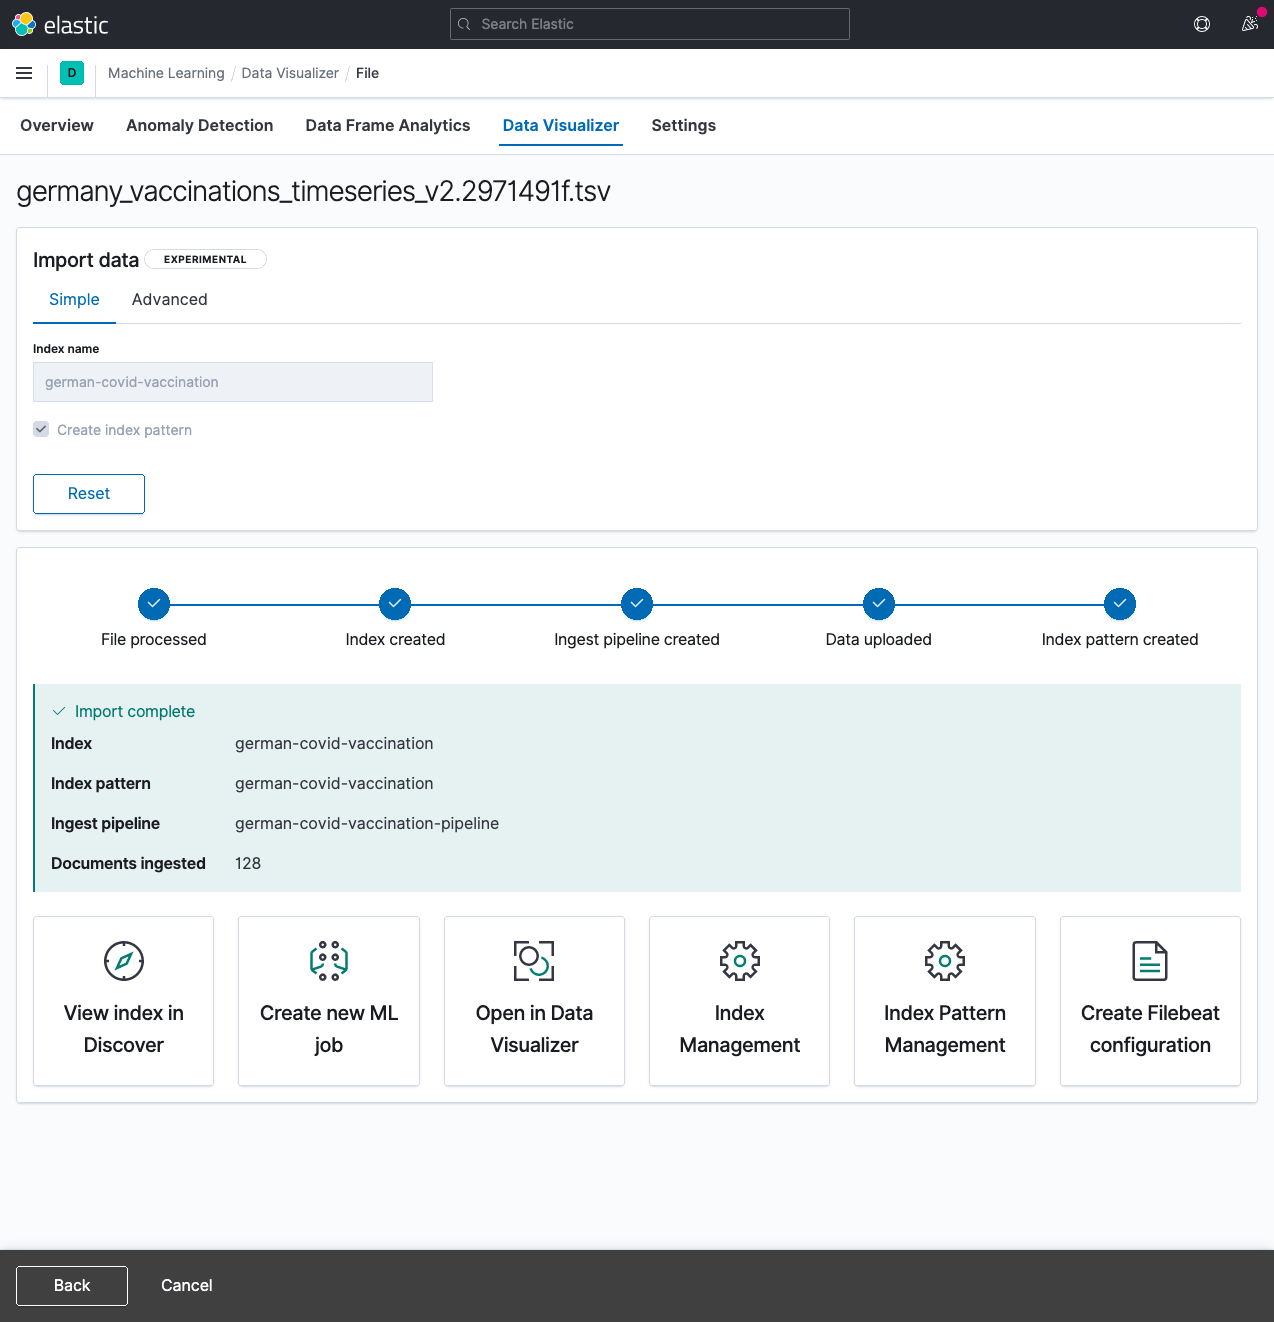1274x1322 pixels.
Task: Go to Data Frame Analytics tab
Action: [387, 125]
